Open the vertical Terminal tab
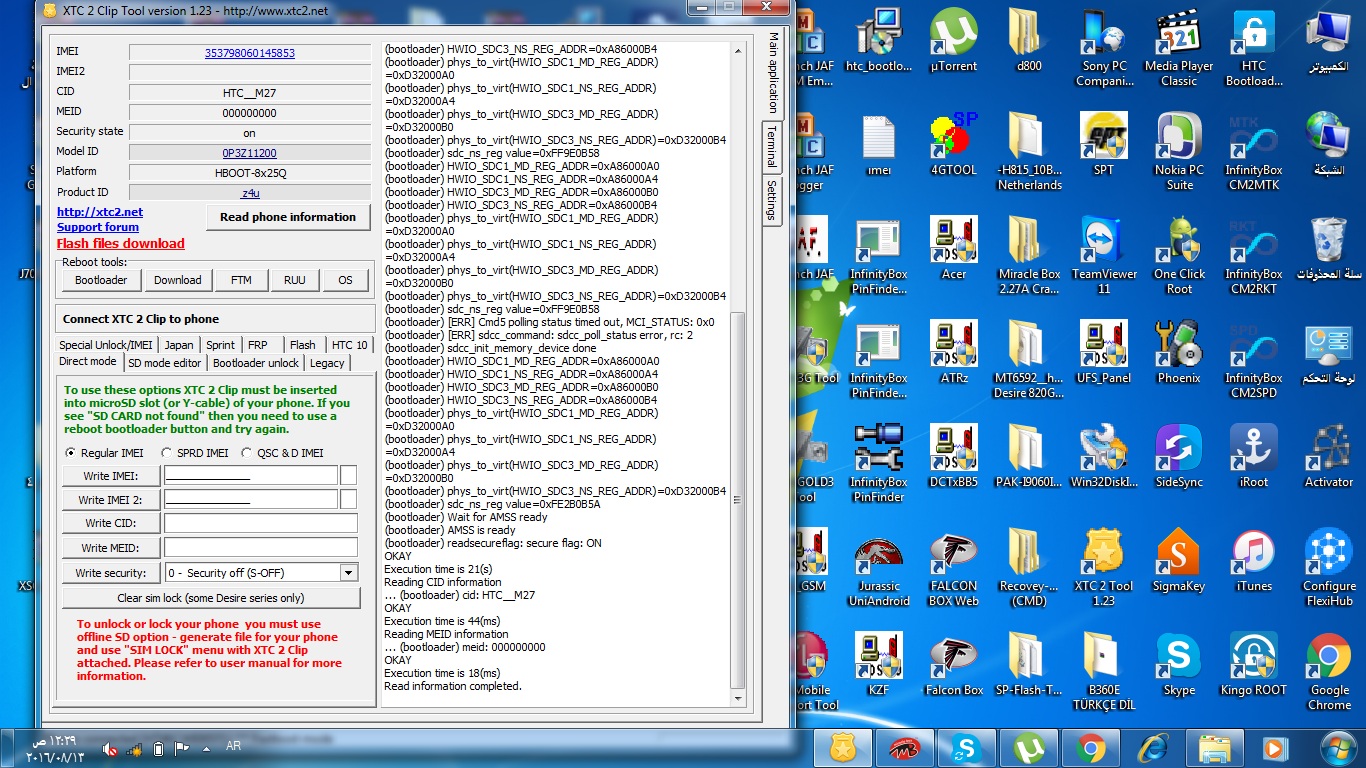 click(772, 146)
